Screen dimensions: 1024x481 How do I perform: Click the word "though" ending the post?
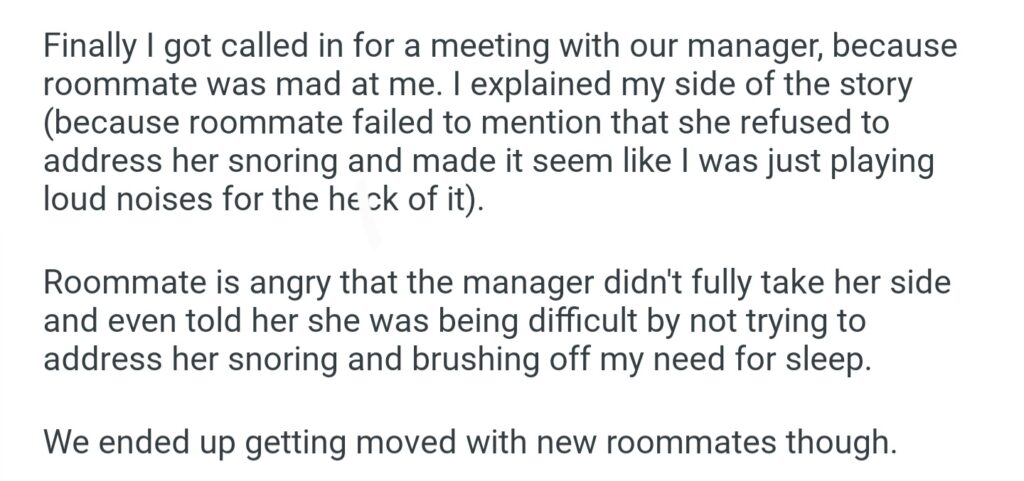847,441
